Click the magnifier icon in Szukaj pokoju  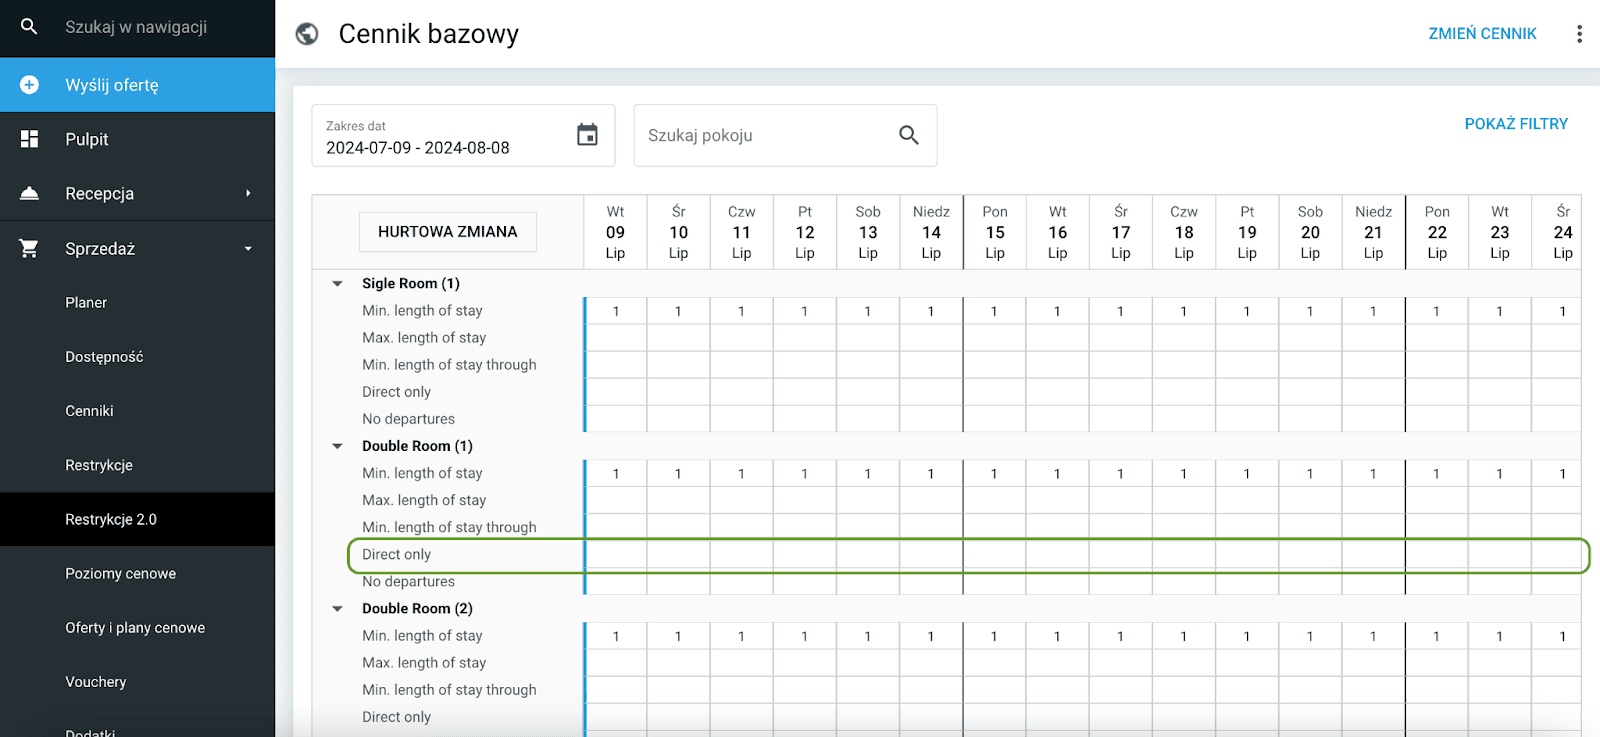[x=908, y=135]
